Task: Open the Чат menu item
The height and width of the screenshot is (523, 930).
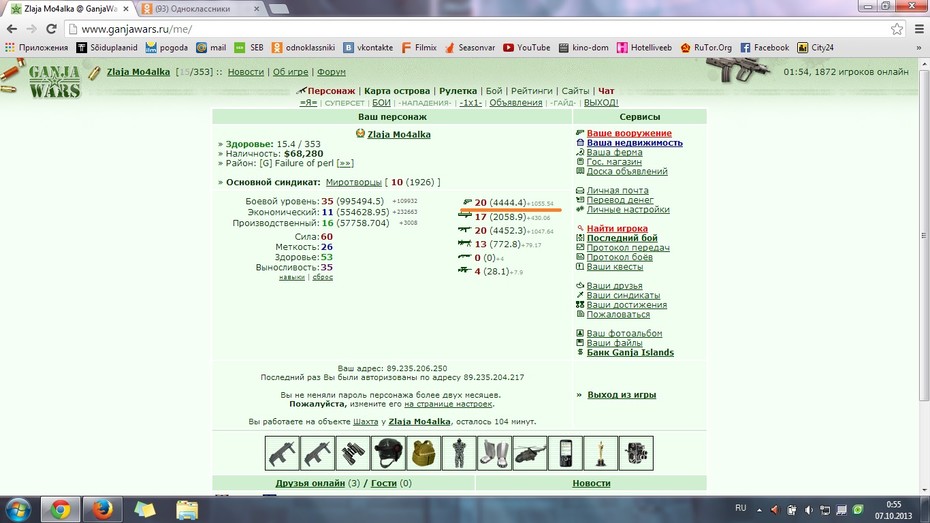Action: pos(606,91)
